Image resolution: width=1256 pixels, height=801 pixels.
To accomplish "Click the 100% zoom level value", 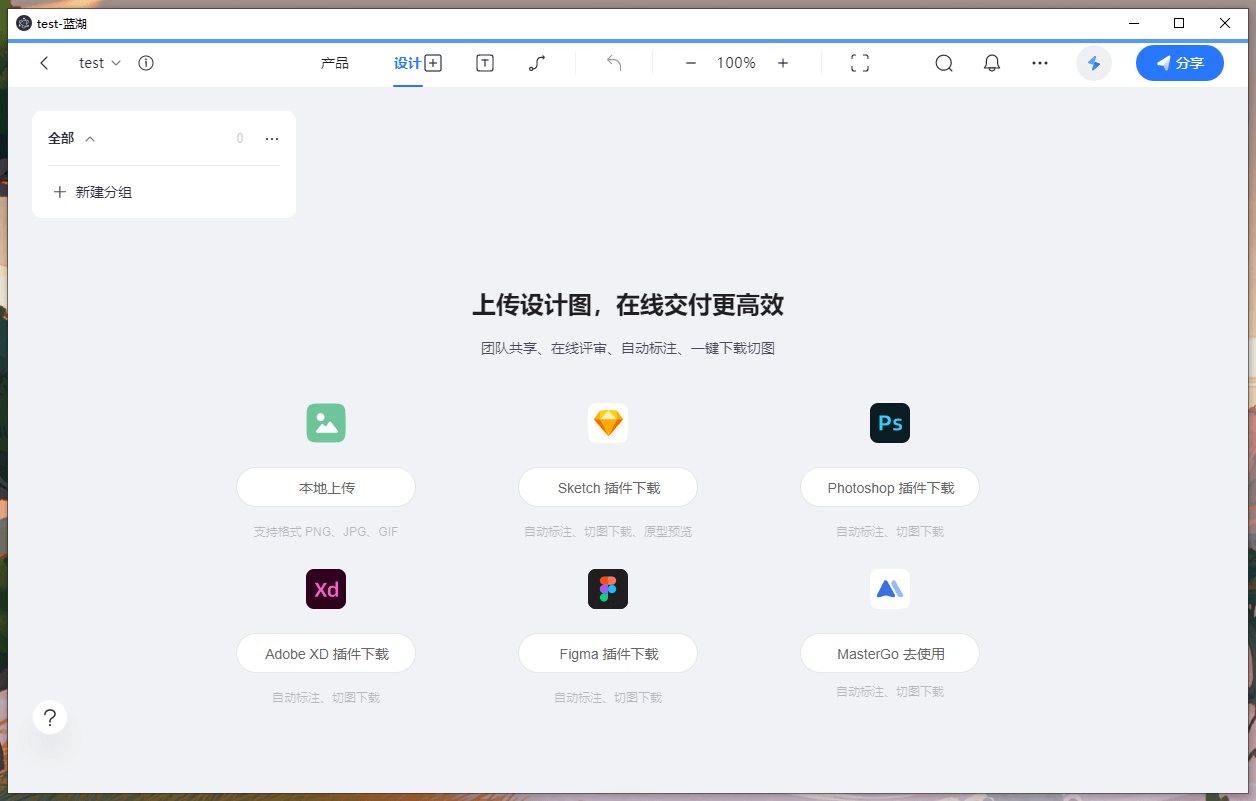I will tap(736, 63).
